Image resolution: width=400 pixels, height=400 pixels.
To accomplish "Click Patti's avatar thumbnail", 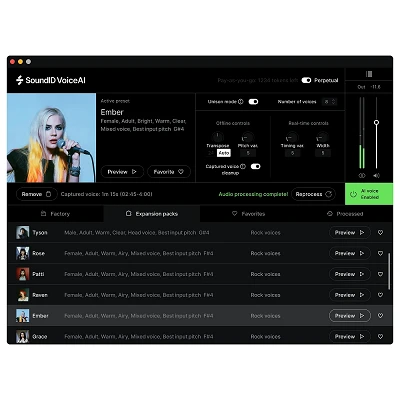I will 23,274.
